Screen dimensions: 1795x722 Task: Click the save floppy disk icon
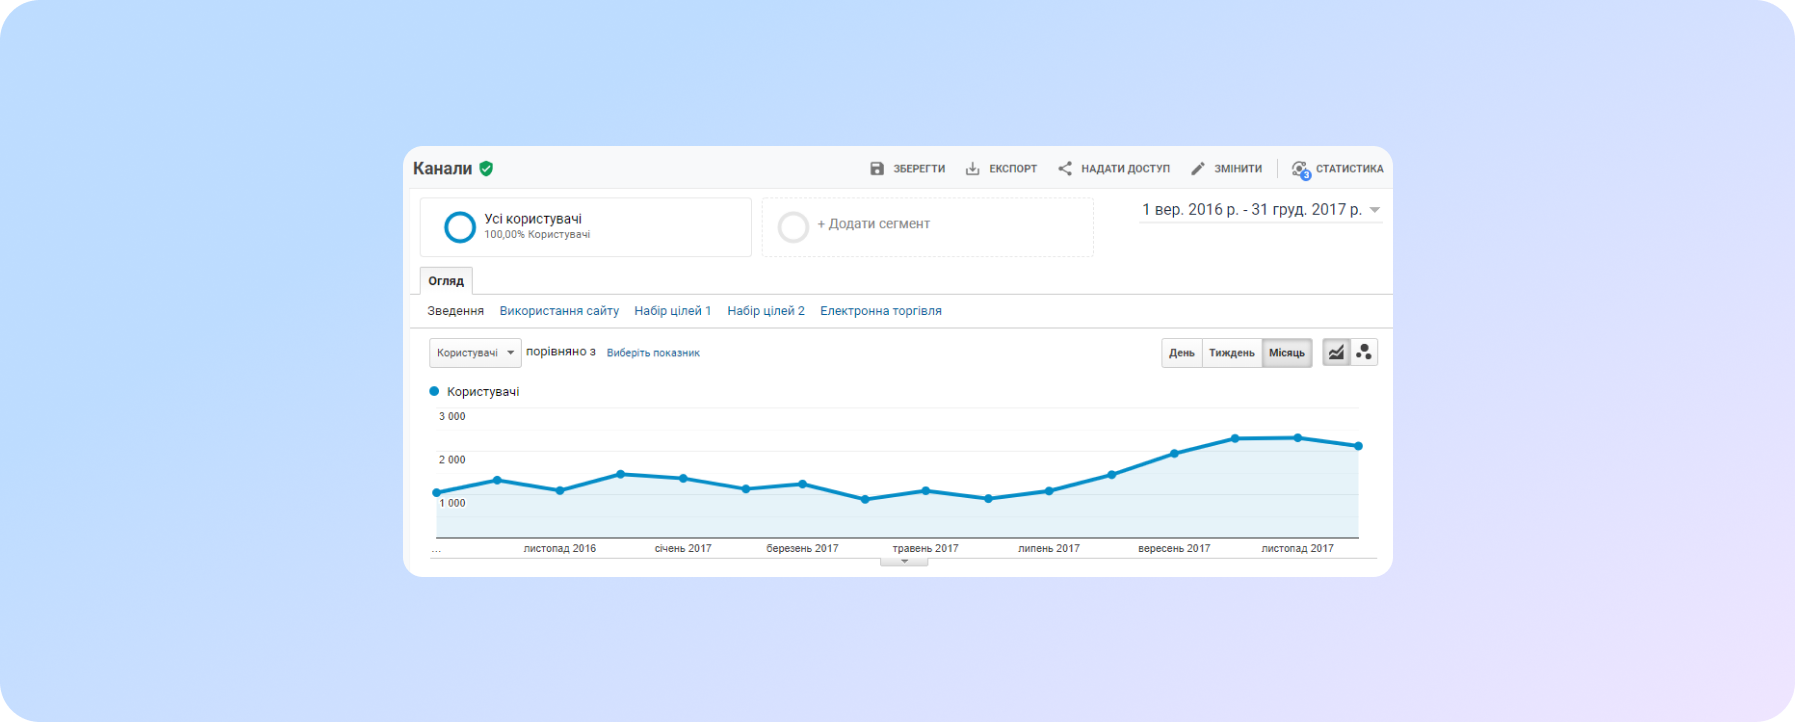[877, 169]
